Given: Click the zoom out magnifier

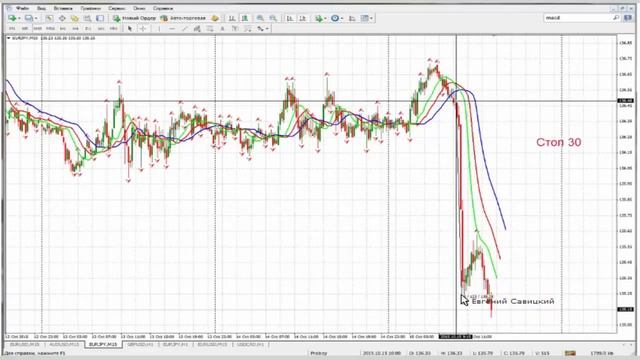Looking at the screenshot, I should click(x=273, y=18).
